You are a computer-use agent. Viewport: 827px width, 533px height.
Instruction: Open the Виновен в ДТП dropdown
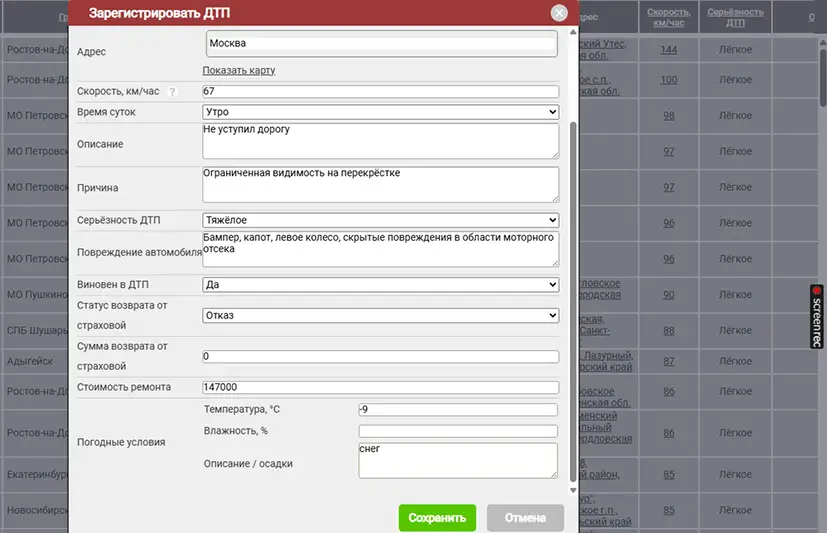point(380,285)
